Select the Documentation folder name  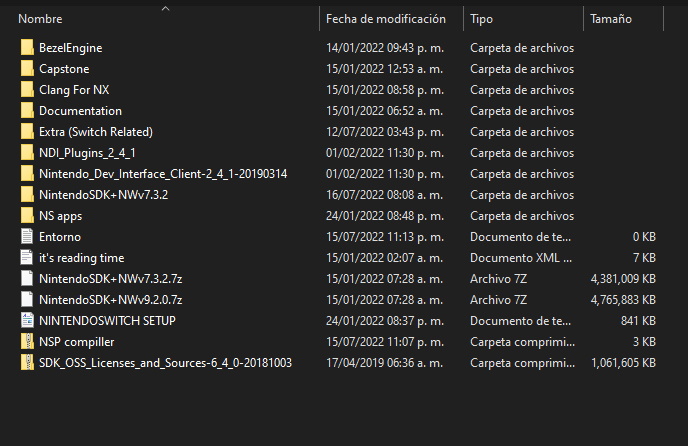pos(80,111)
